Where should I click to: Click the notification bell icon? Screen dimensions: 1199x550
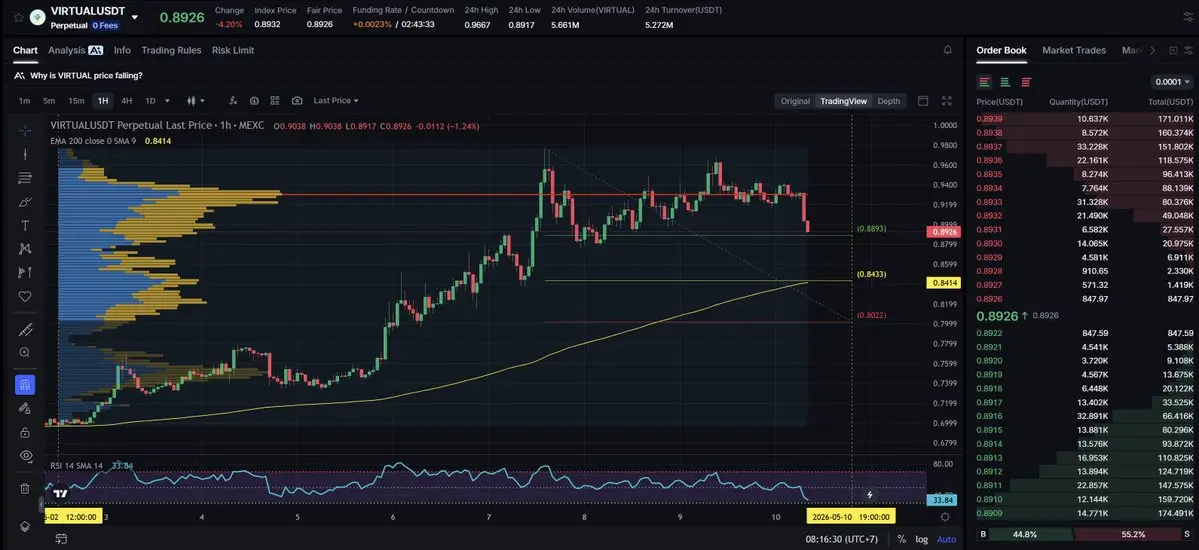(947, 50)
